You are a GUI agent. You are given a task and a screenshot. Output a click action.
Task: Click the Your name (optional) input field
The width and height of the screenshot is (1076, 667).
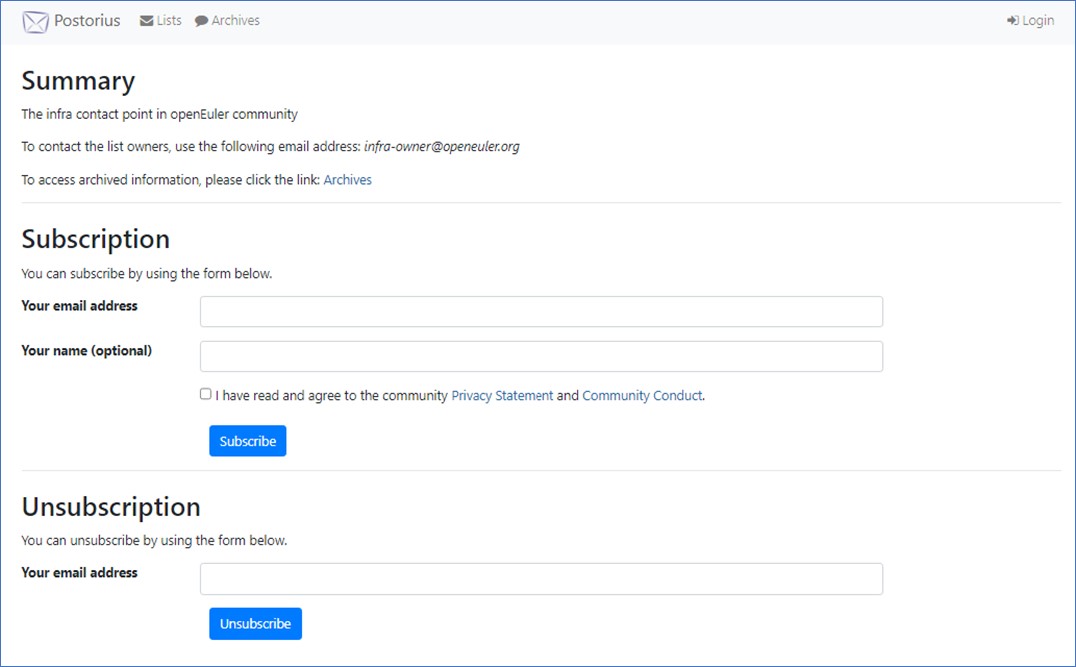tap(541, 356)
